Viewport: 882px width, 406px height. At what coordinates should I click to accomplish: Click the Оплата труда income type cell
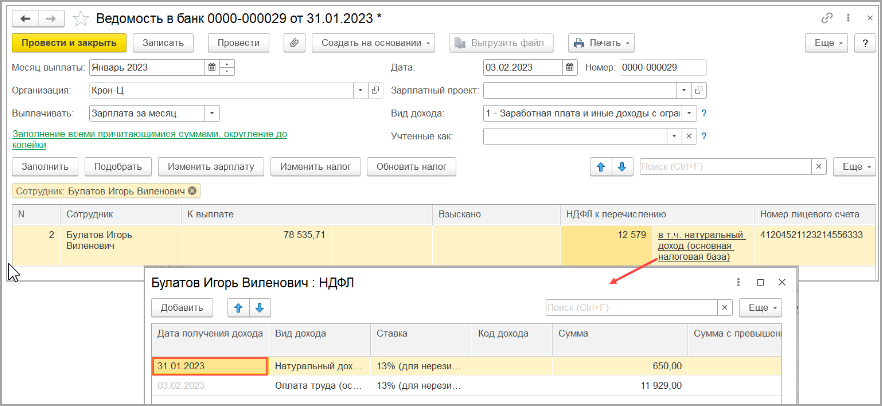(320, 386)
